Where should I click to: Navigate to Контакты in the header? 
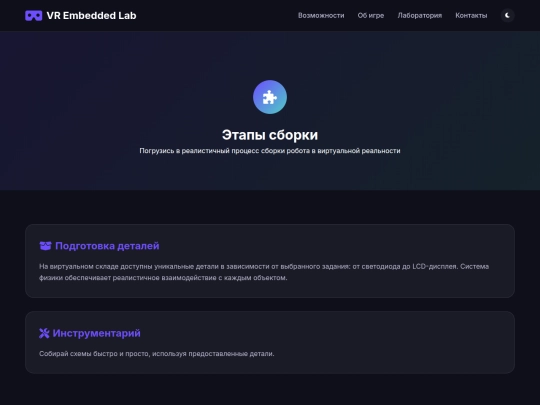pyautogui.click(x=471, y=15)
